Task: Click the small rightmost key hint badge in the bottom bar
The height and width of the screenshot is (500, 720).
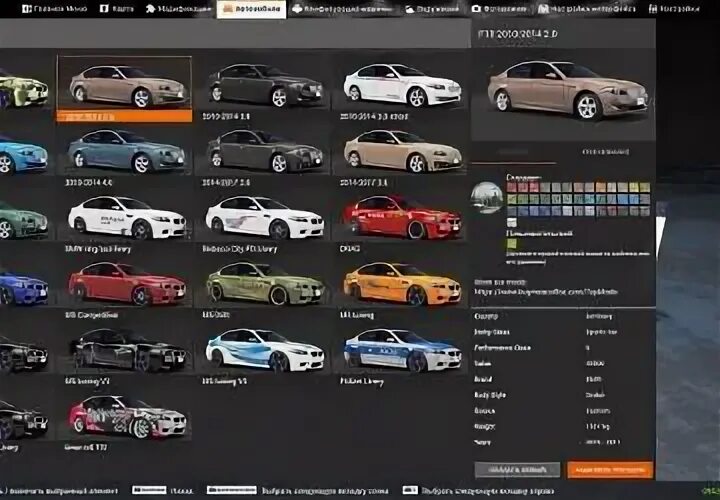Action: [410, 490]
